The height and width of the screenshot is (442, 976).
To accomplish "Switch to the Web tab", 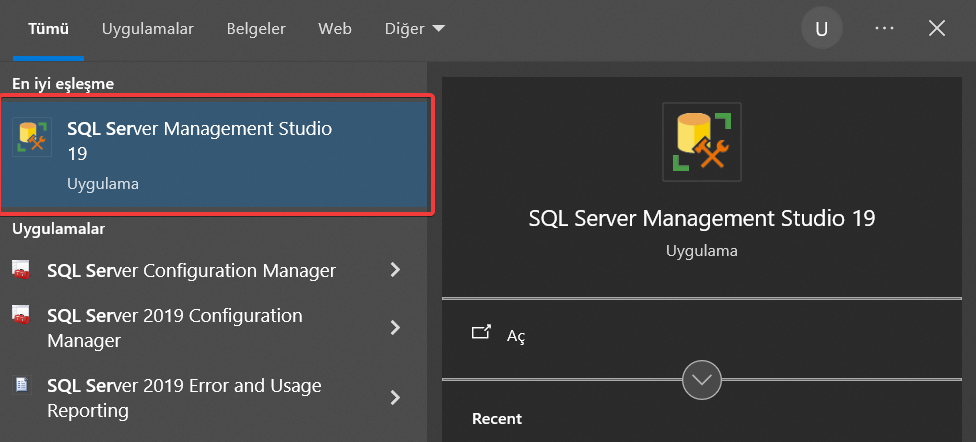I will [x=335, y=29].
